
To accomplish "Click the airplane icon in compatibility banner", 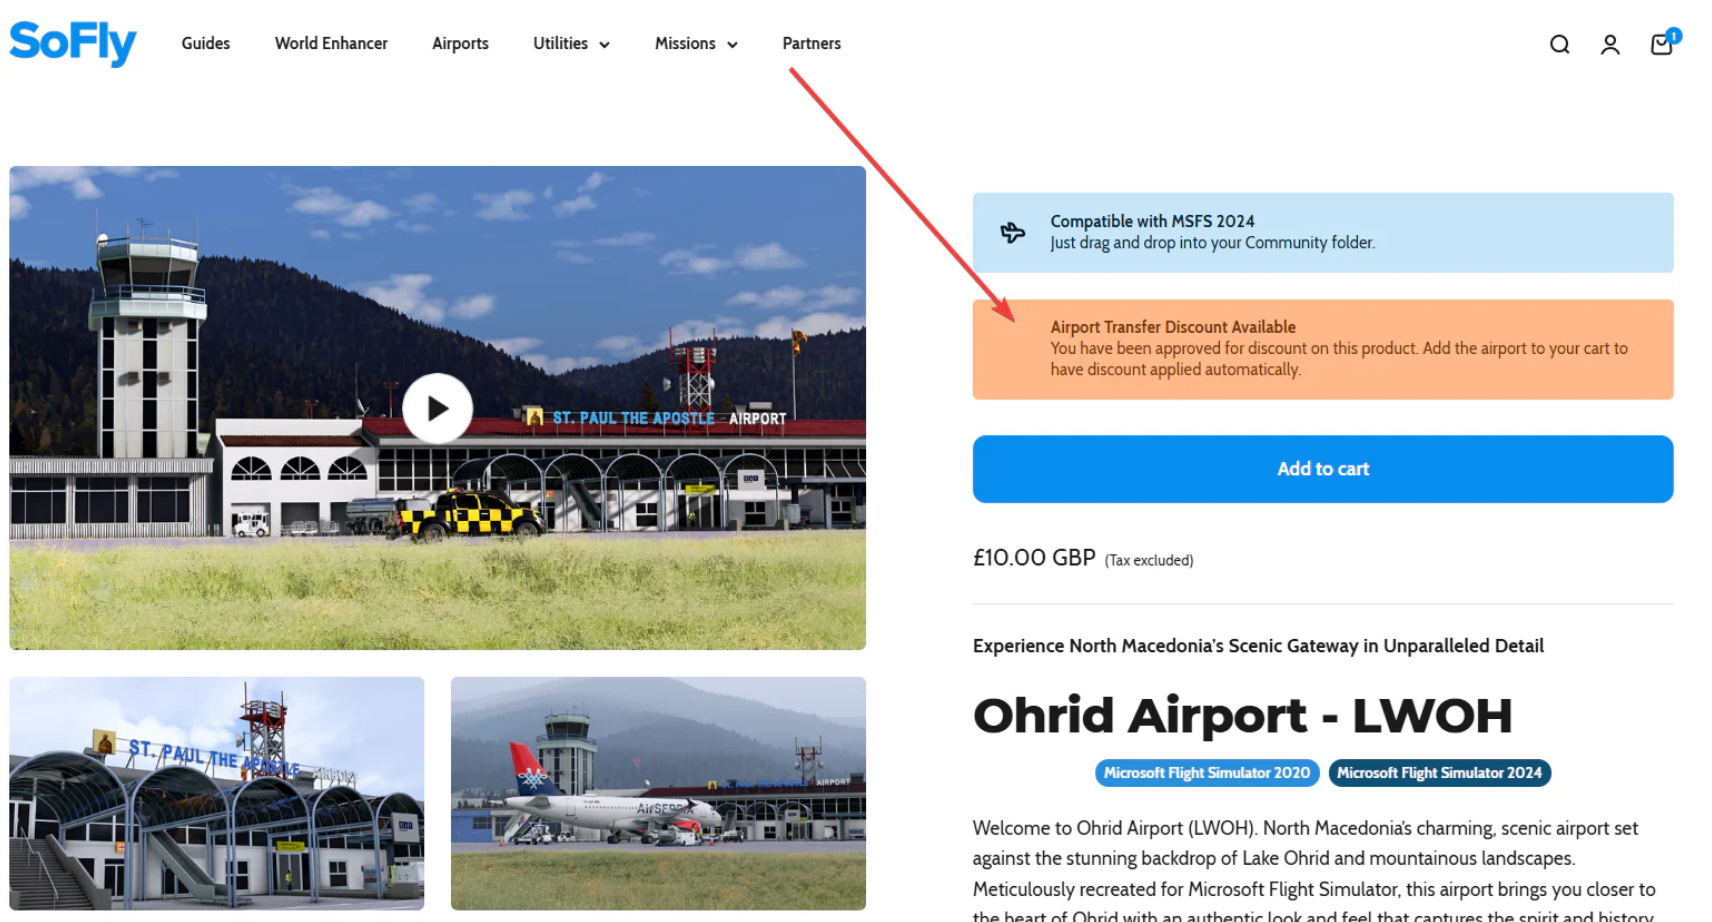I will [x=1013, y=232].
